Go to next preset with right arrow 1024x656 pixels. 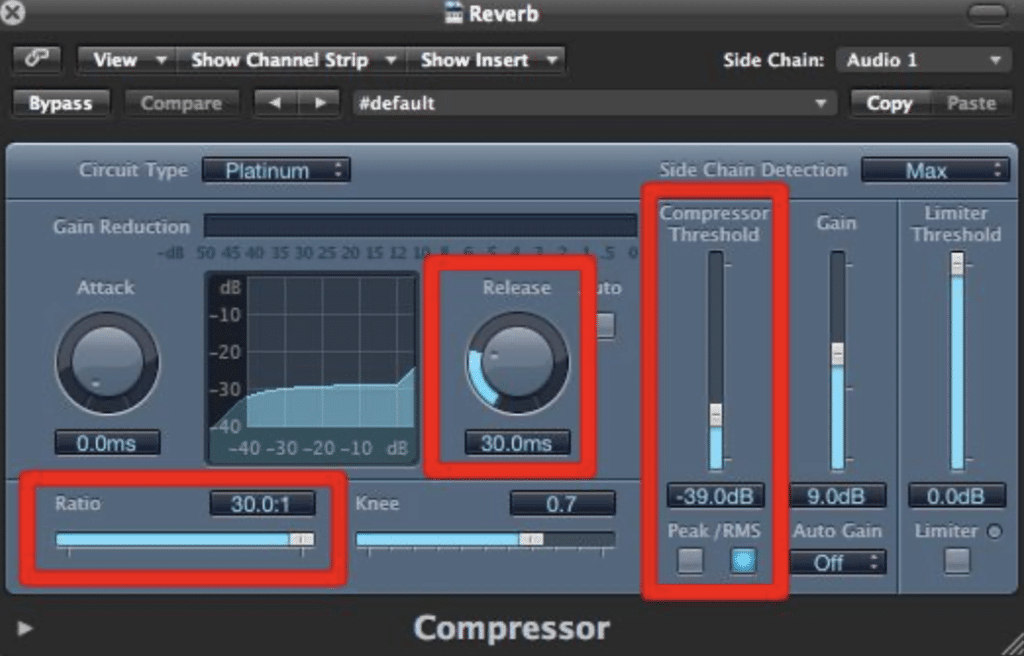(319, 103)
